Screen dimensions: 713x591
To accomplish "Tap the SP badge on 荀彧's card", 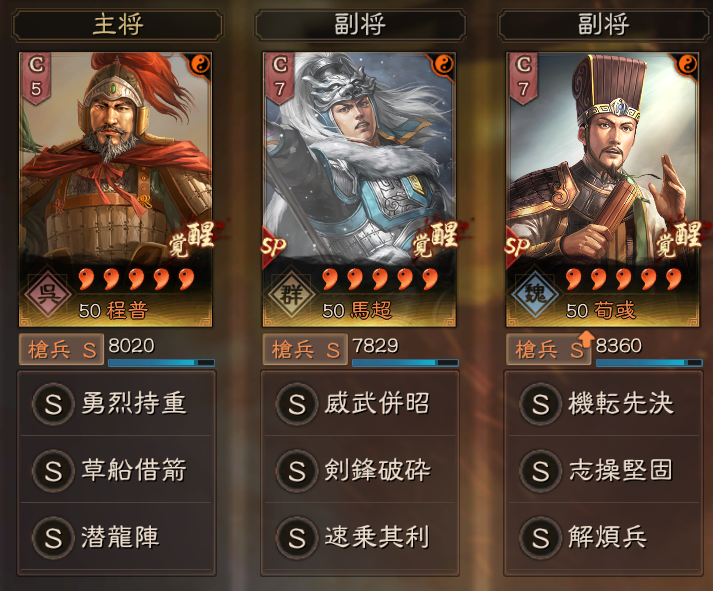I will tap(518, 246).
